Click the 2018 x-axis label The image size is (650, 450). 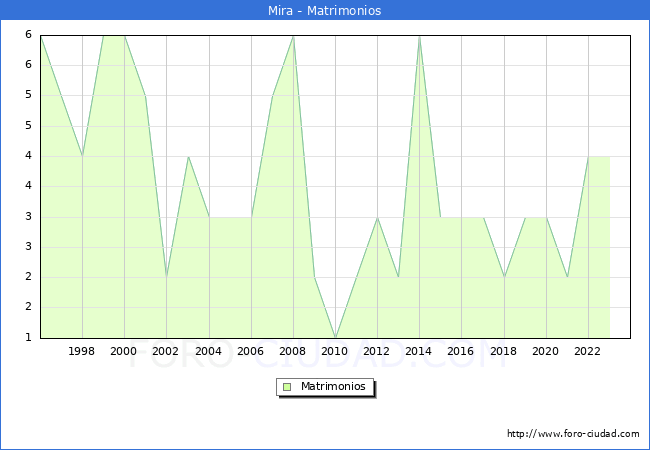pos(504,351)
